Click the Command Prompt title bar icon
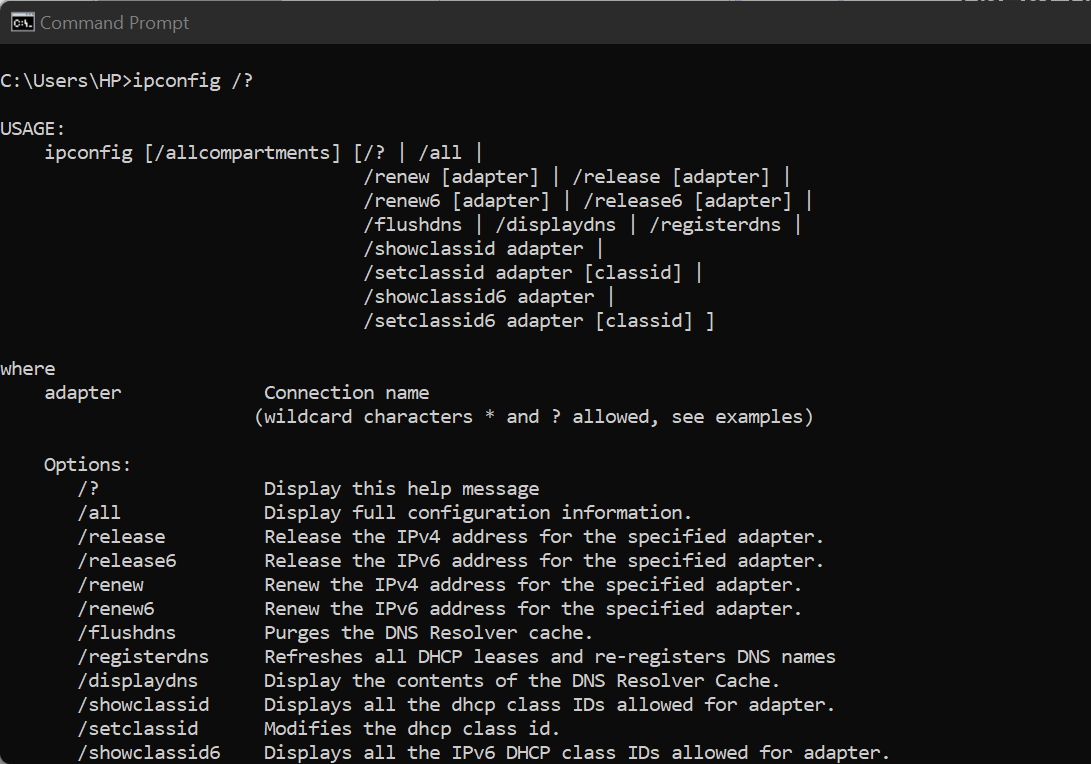 tap(22, 22)
